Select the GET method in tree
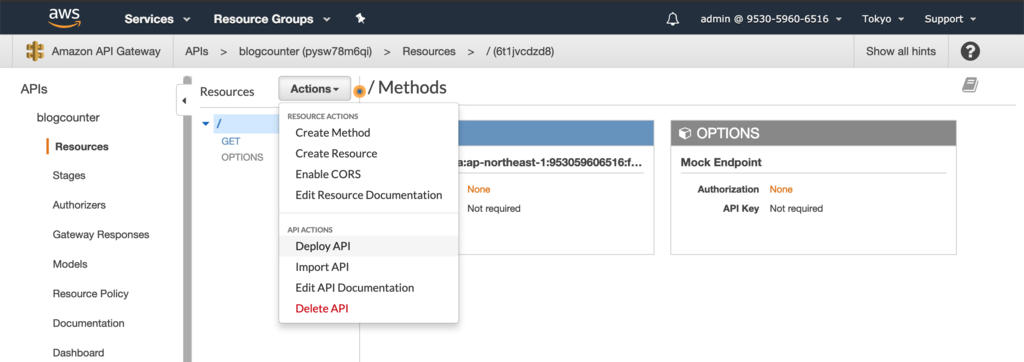Viewport: 1024px width, 362px height. 231,141
